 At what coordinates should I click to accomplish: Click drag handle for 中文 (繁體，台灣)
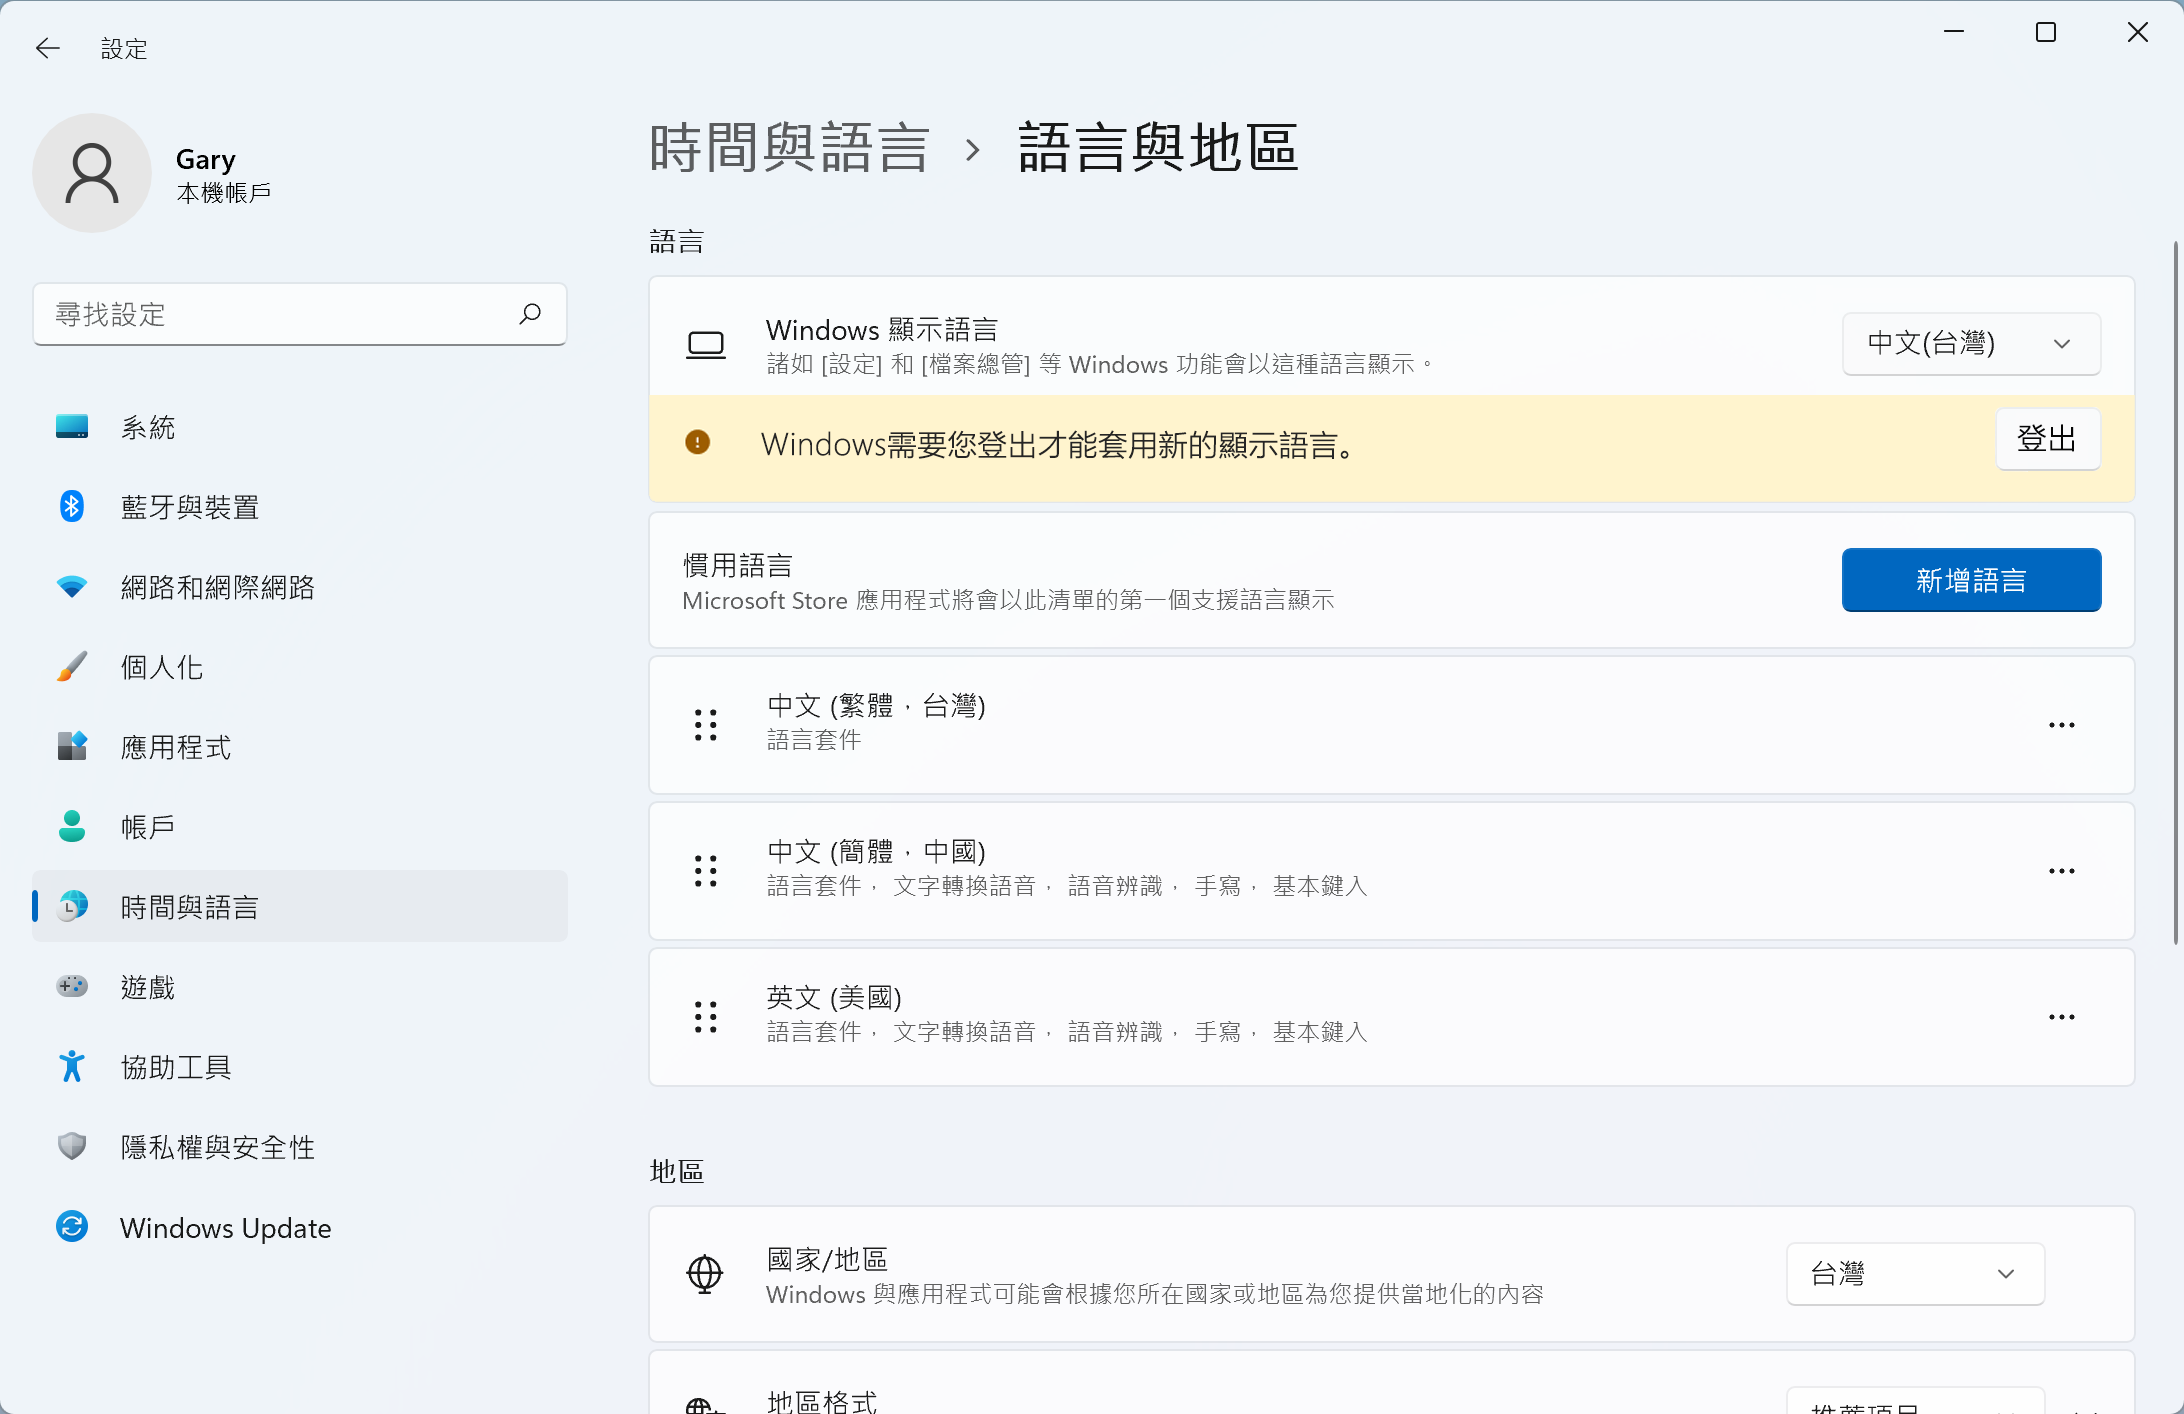click(x=706, y=725)
